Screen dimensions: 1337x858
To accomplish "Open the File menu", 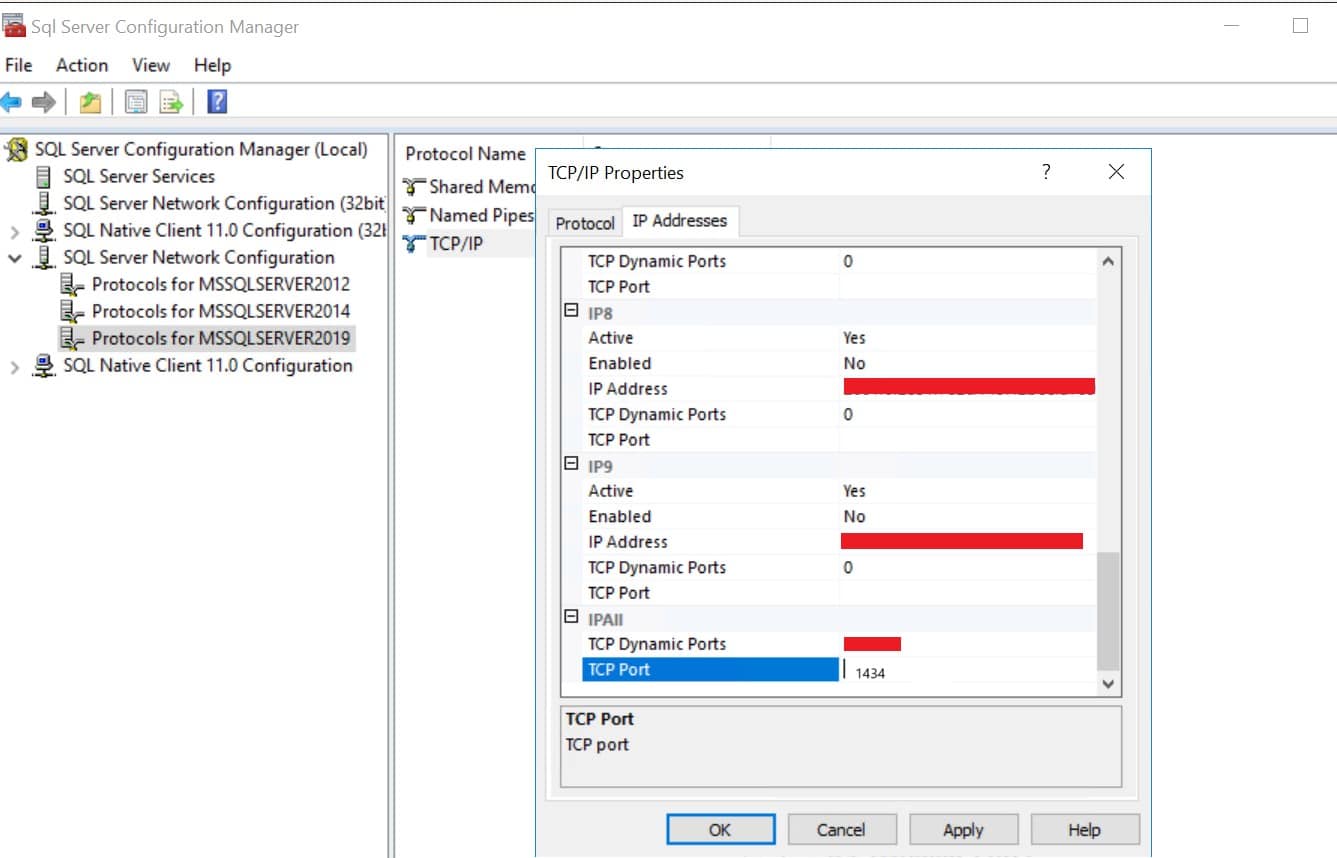I will pos(18,65).
